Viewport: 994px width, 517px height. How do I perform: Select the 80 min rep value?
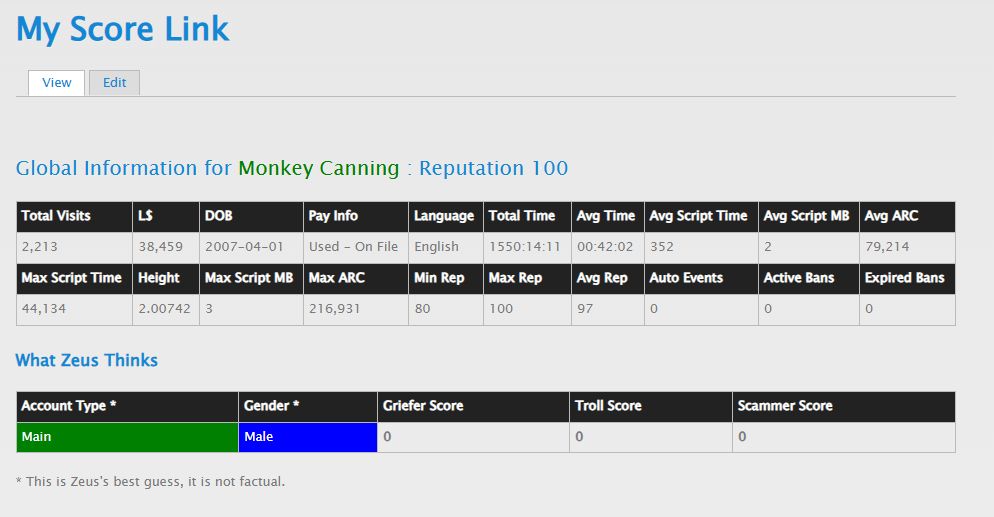[422, 309]
